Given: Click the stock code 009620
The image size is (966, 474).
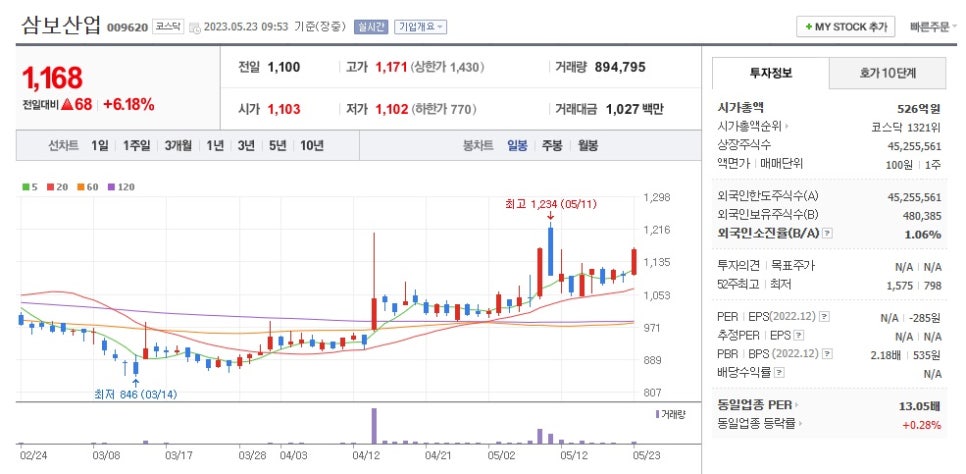Looking at the screenshot, I should (128, 27).
